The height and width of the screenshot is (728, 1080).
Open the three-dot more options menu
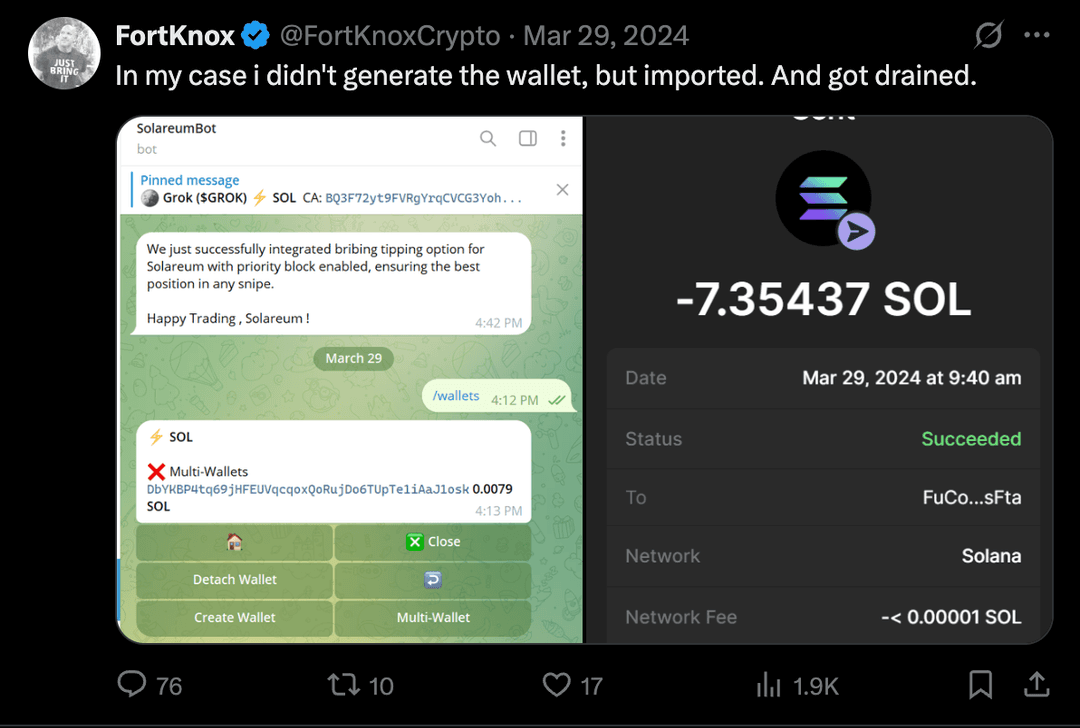(1037, 36)
